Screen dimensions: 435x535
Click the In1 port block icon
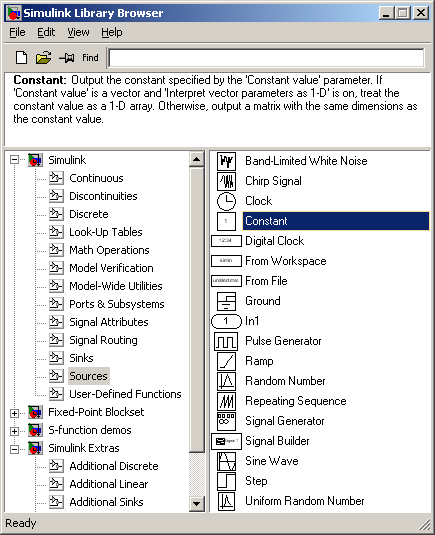coord(226,321)
